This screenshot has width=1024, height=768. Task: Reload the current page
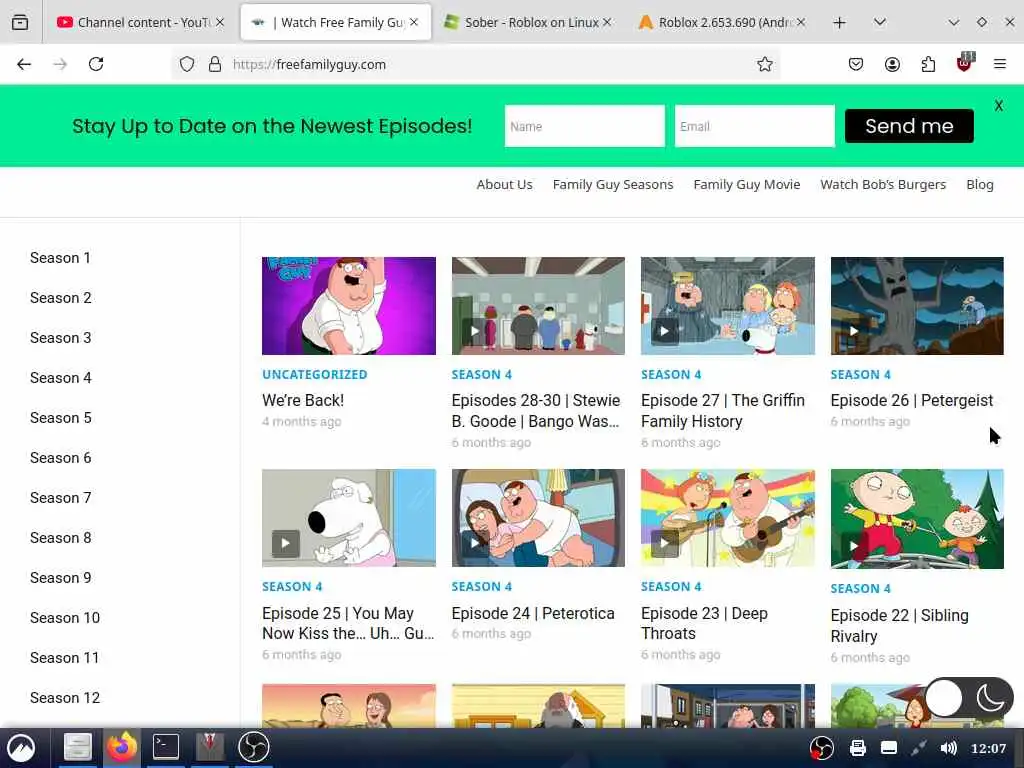pos(96,64)
